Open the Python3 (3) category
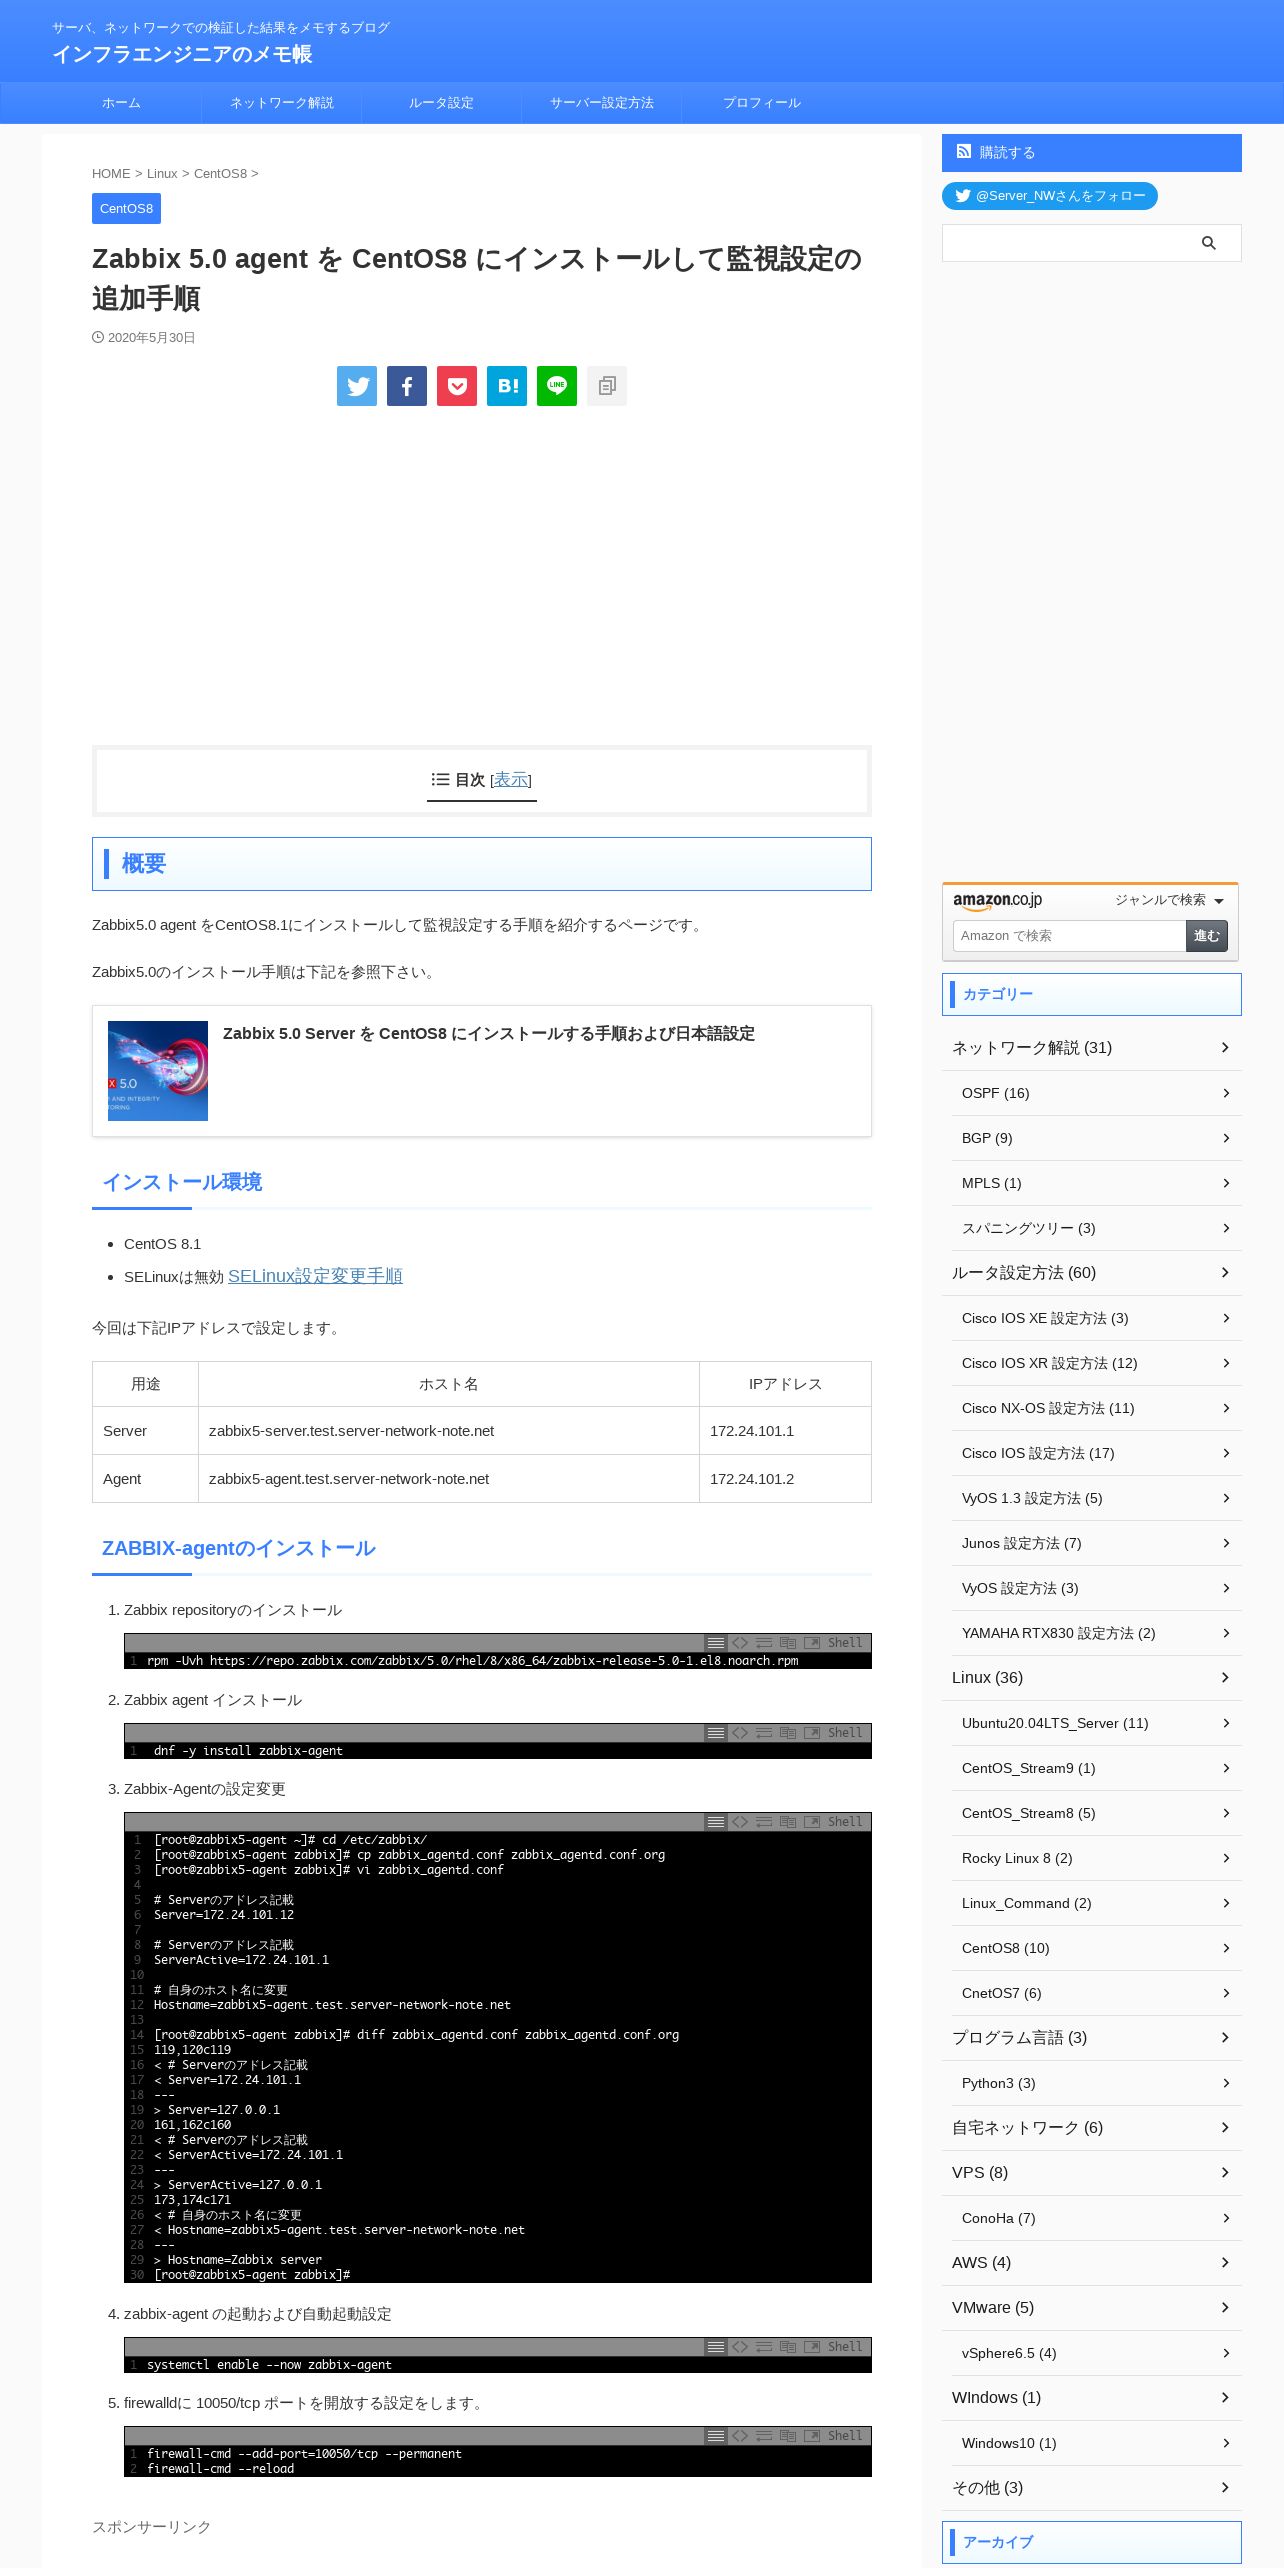The height and width of the screenshot is (2568, 1284). click(1097, 2083)
